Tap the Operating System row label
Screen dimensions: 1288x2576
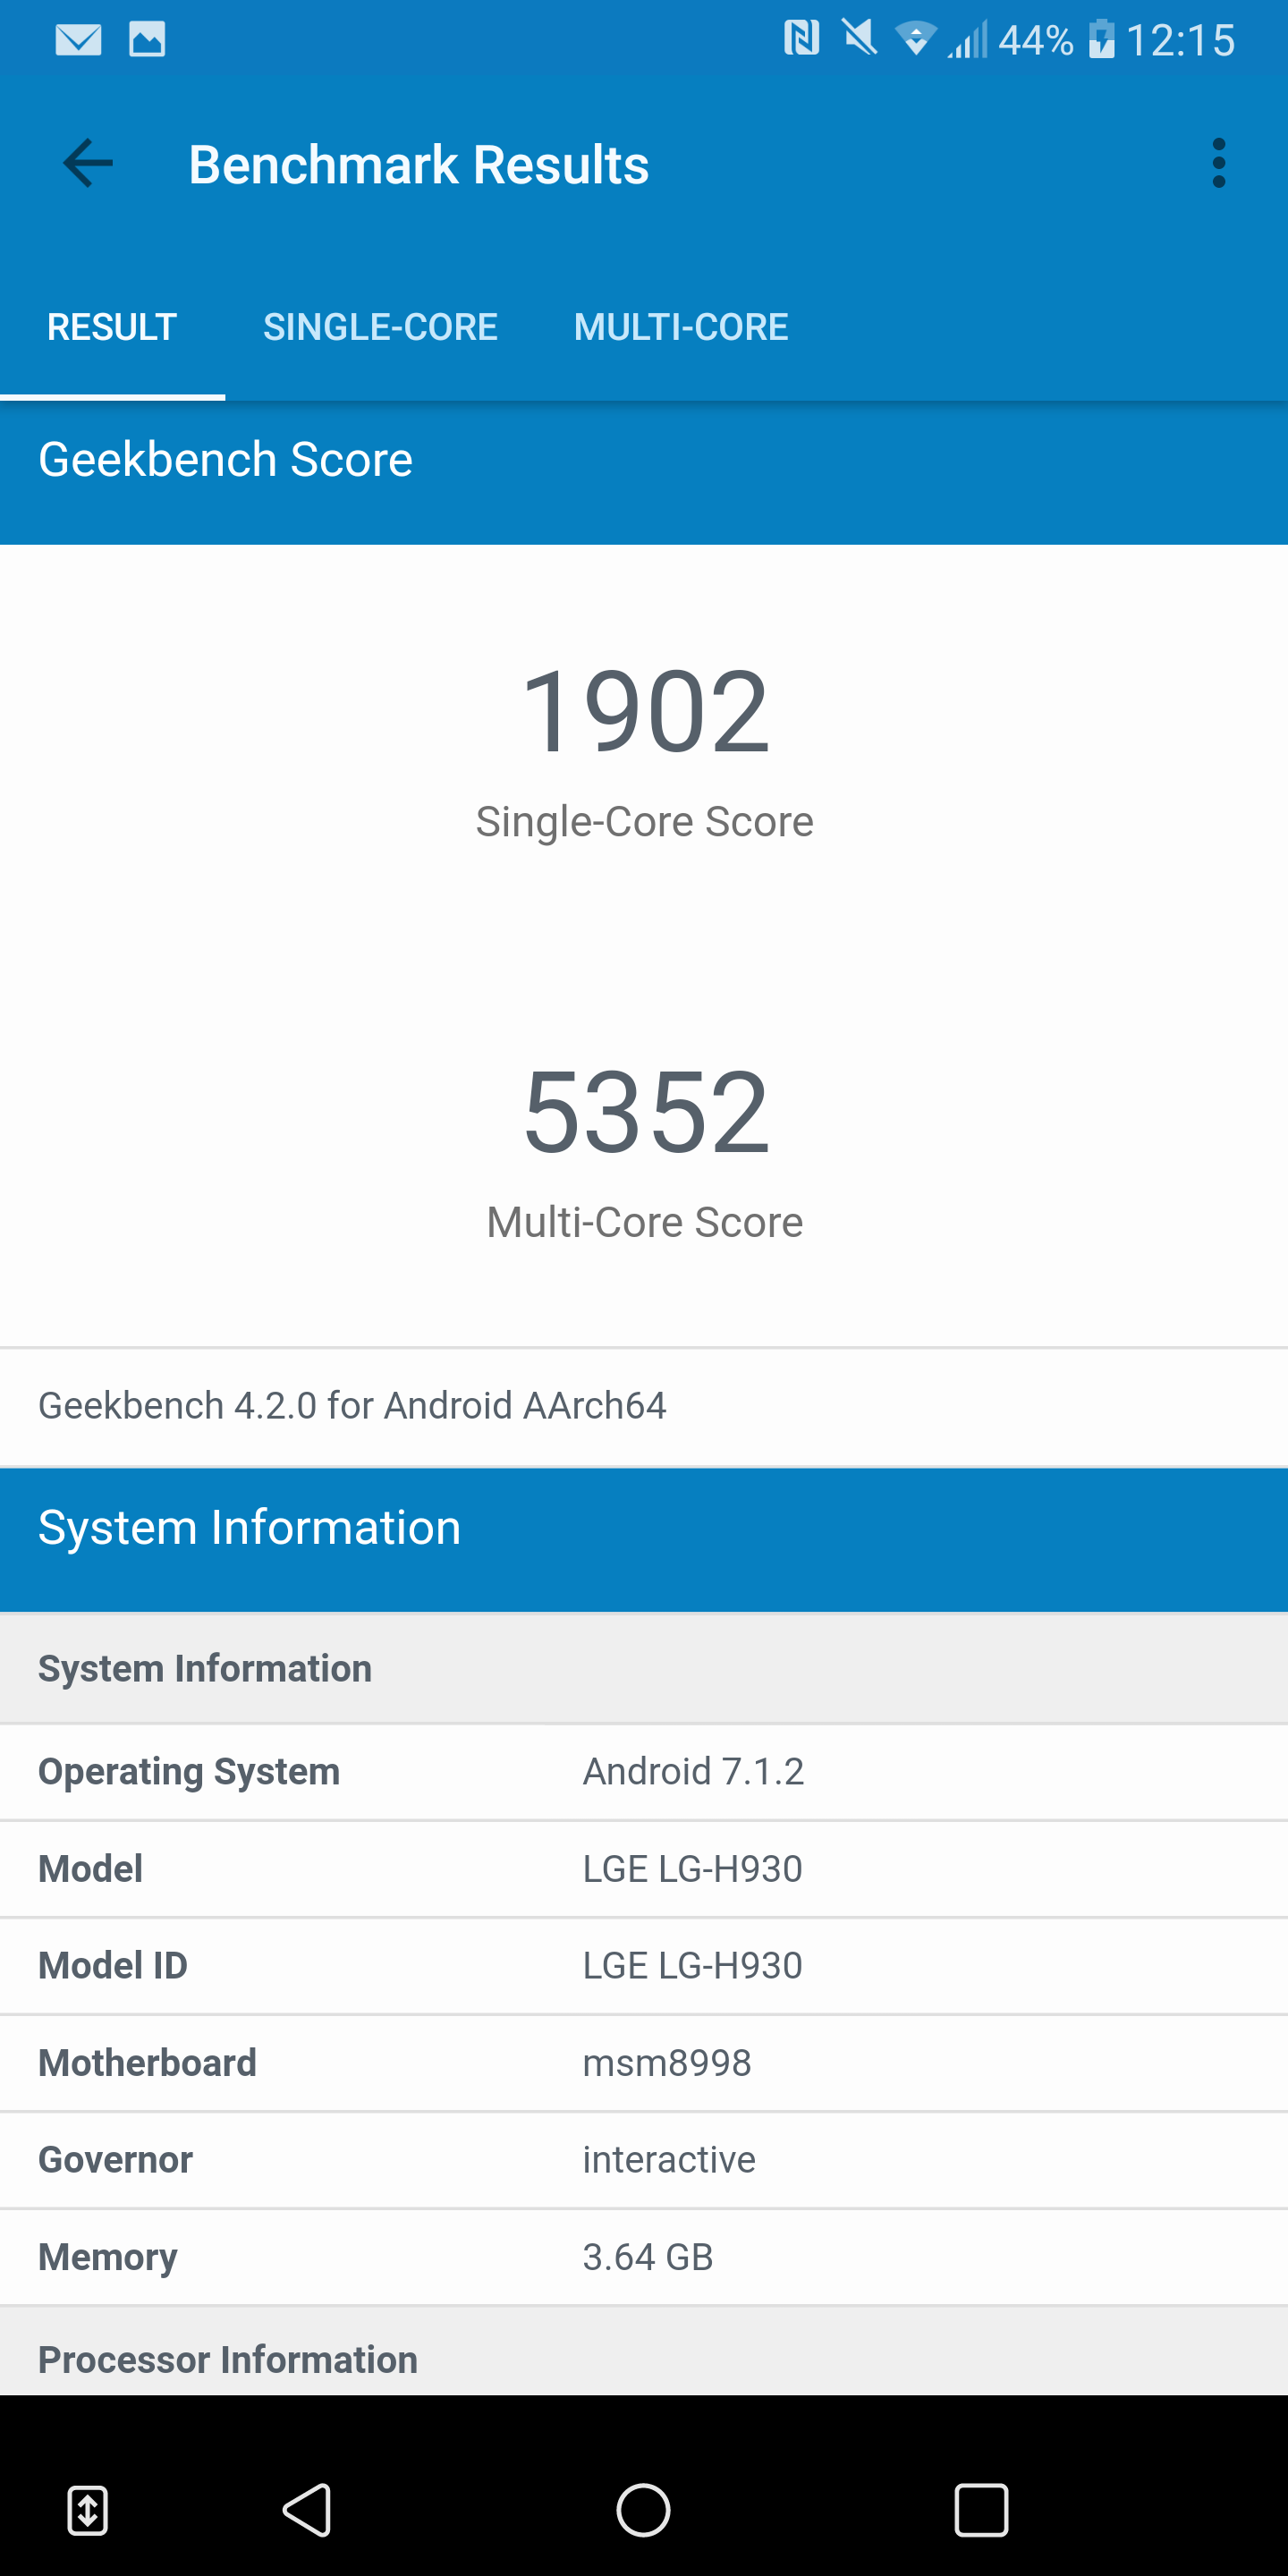189,1771
